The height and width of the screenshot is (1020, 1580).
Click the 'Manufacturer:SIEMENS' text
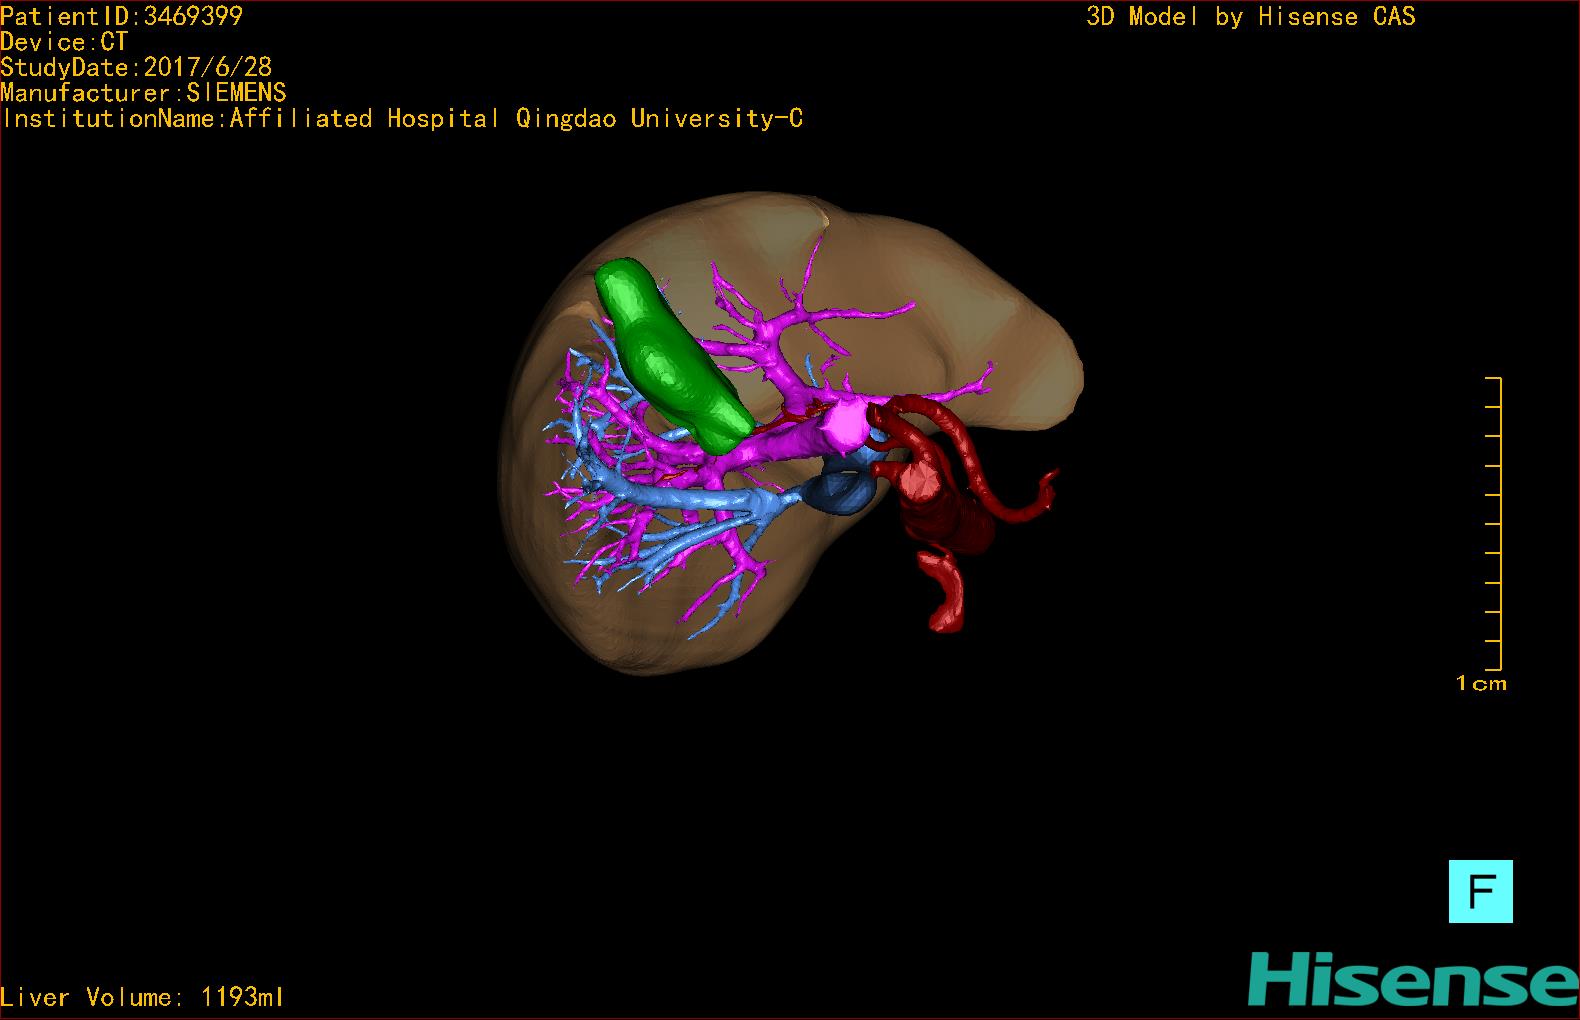click(x=143, y=93)
